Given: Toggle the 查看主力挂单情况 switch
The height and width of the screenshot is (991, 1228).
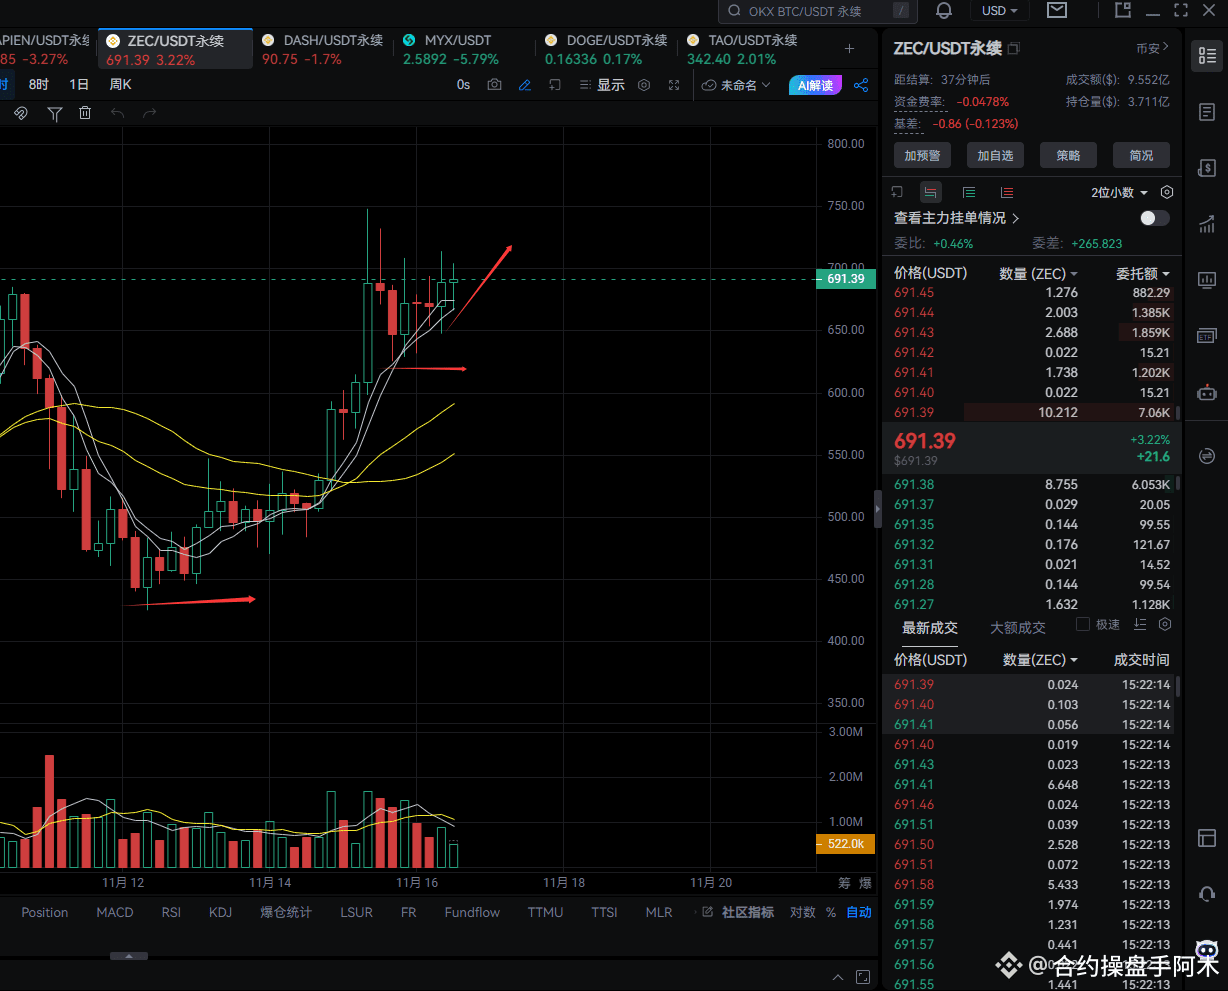Looking at the screenshot, I should point(1154,218).
